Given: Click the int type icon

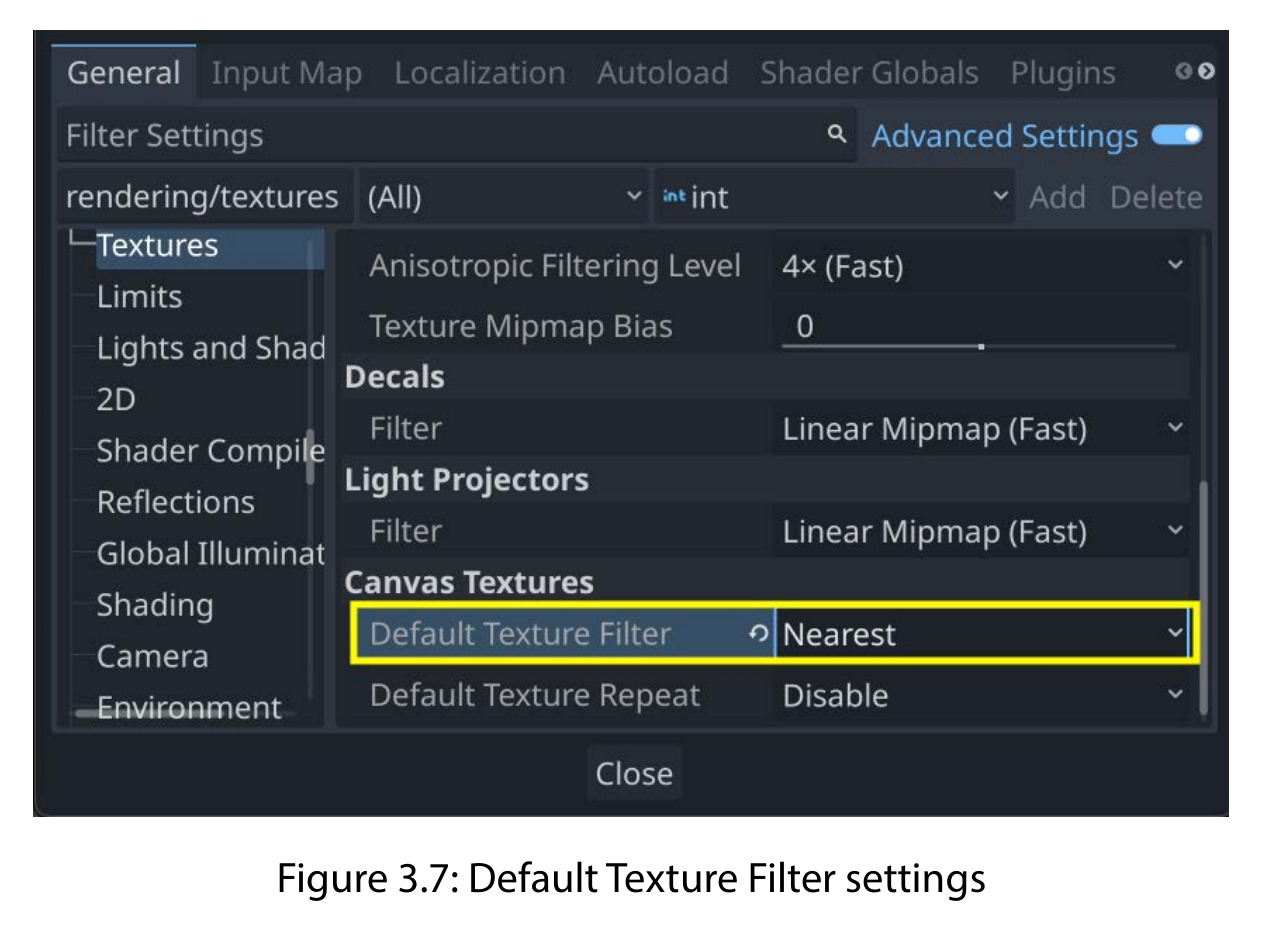Looking at the screenshot, I should (673, 197).
